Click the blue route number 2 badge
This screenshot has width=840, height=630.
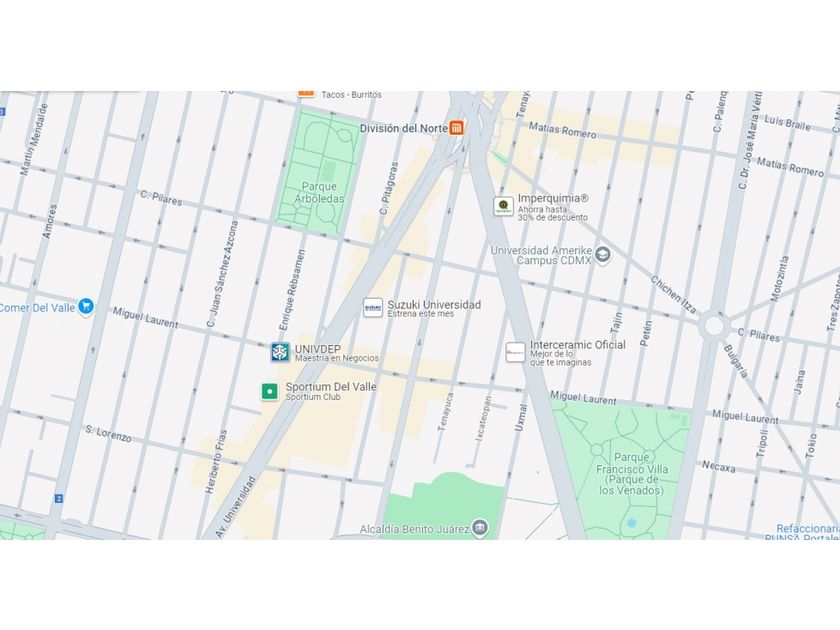59,499
